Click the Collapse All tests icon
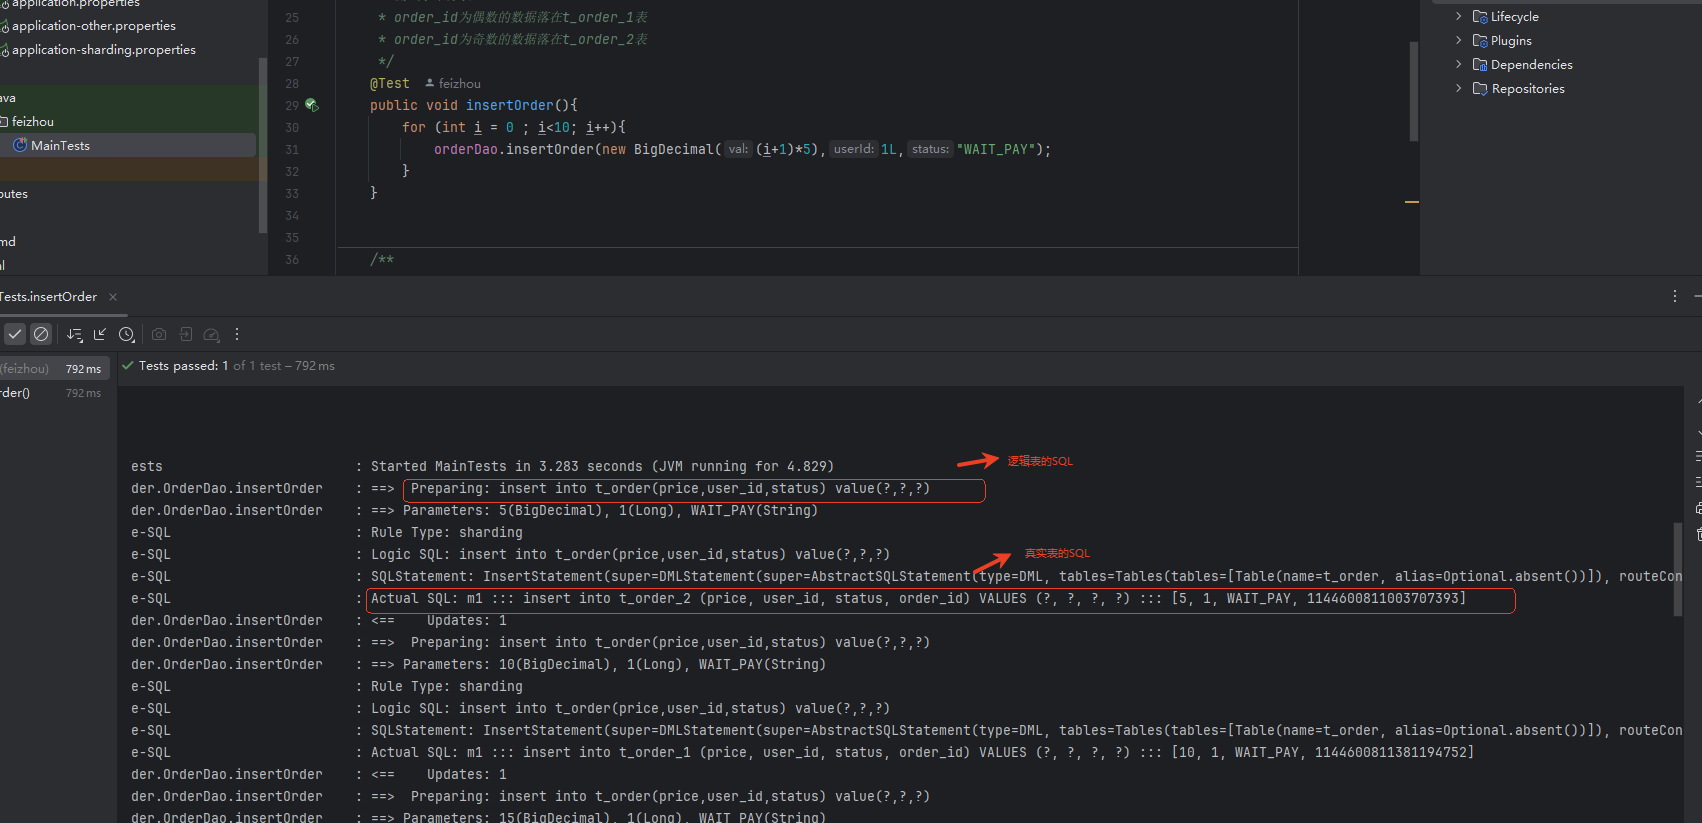This screenshot has width=1702, height=823. [100, 335]
